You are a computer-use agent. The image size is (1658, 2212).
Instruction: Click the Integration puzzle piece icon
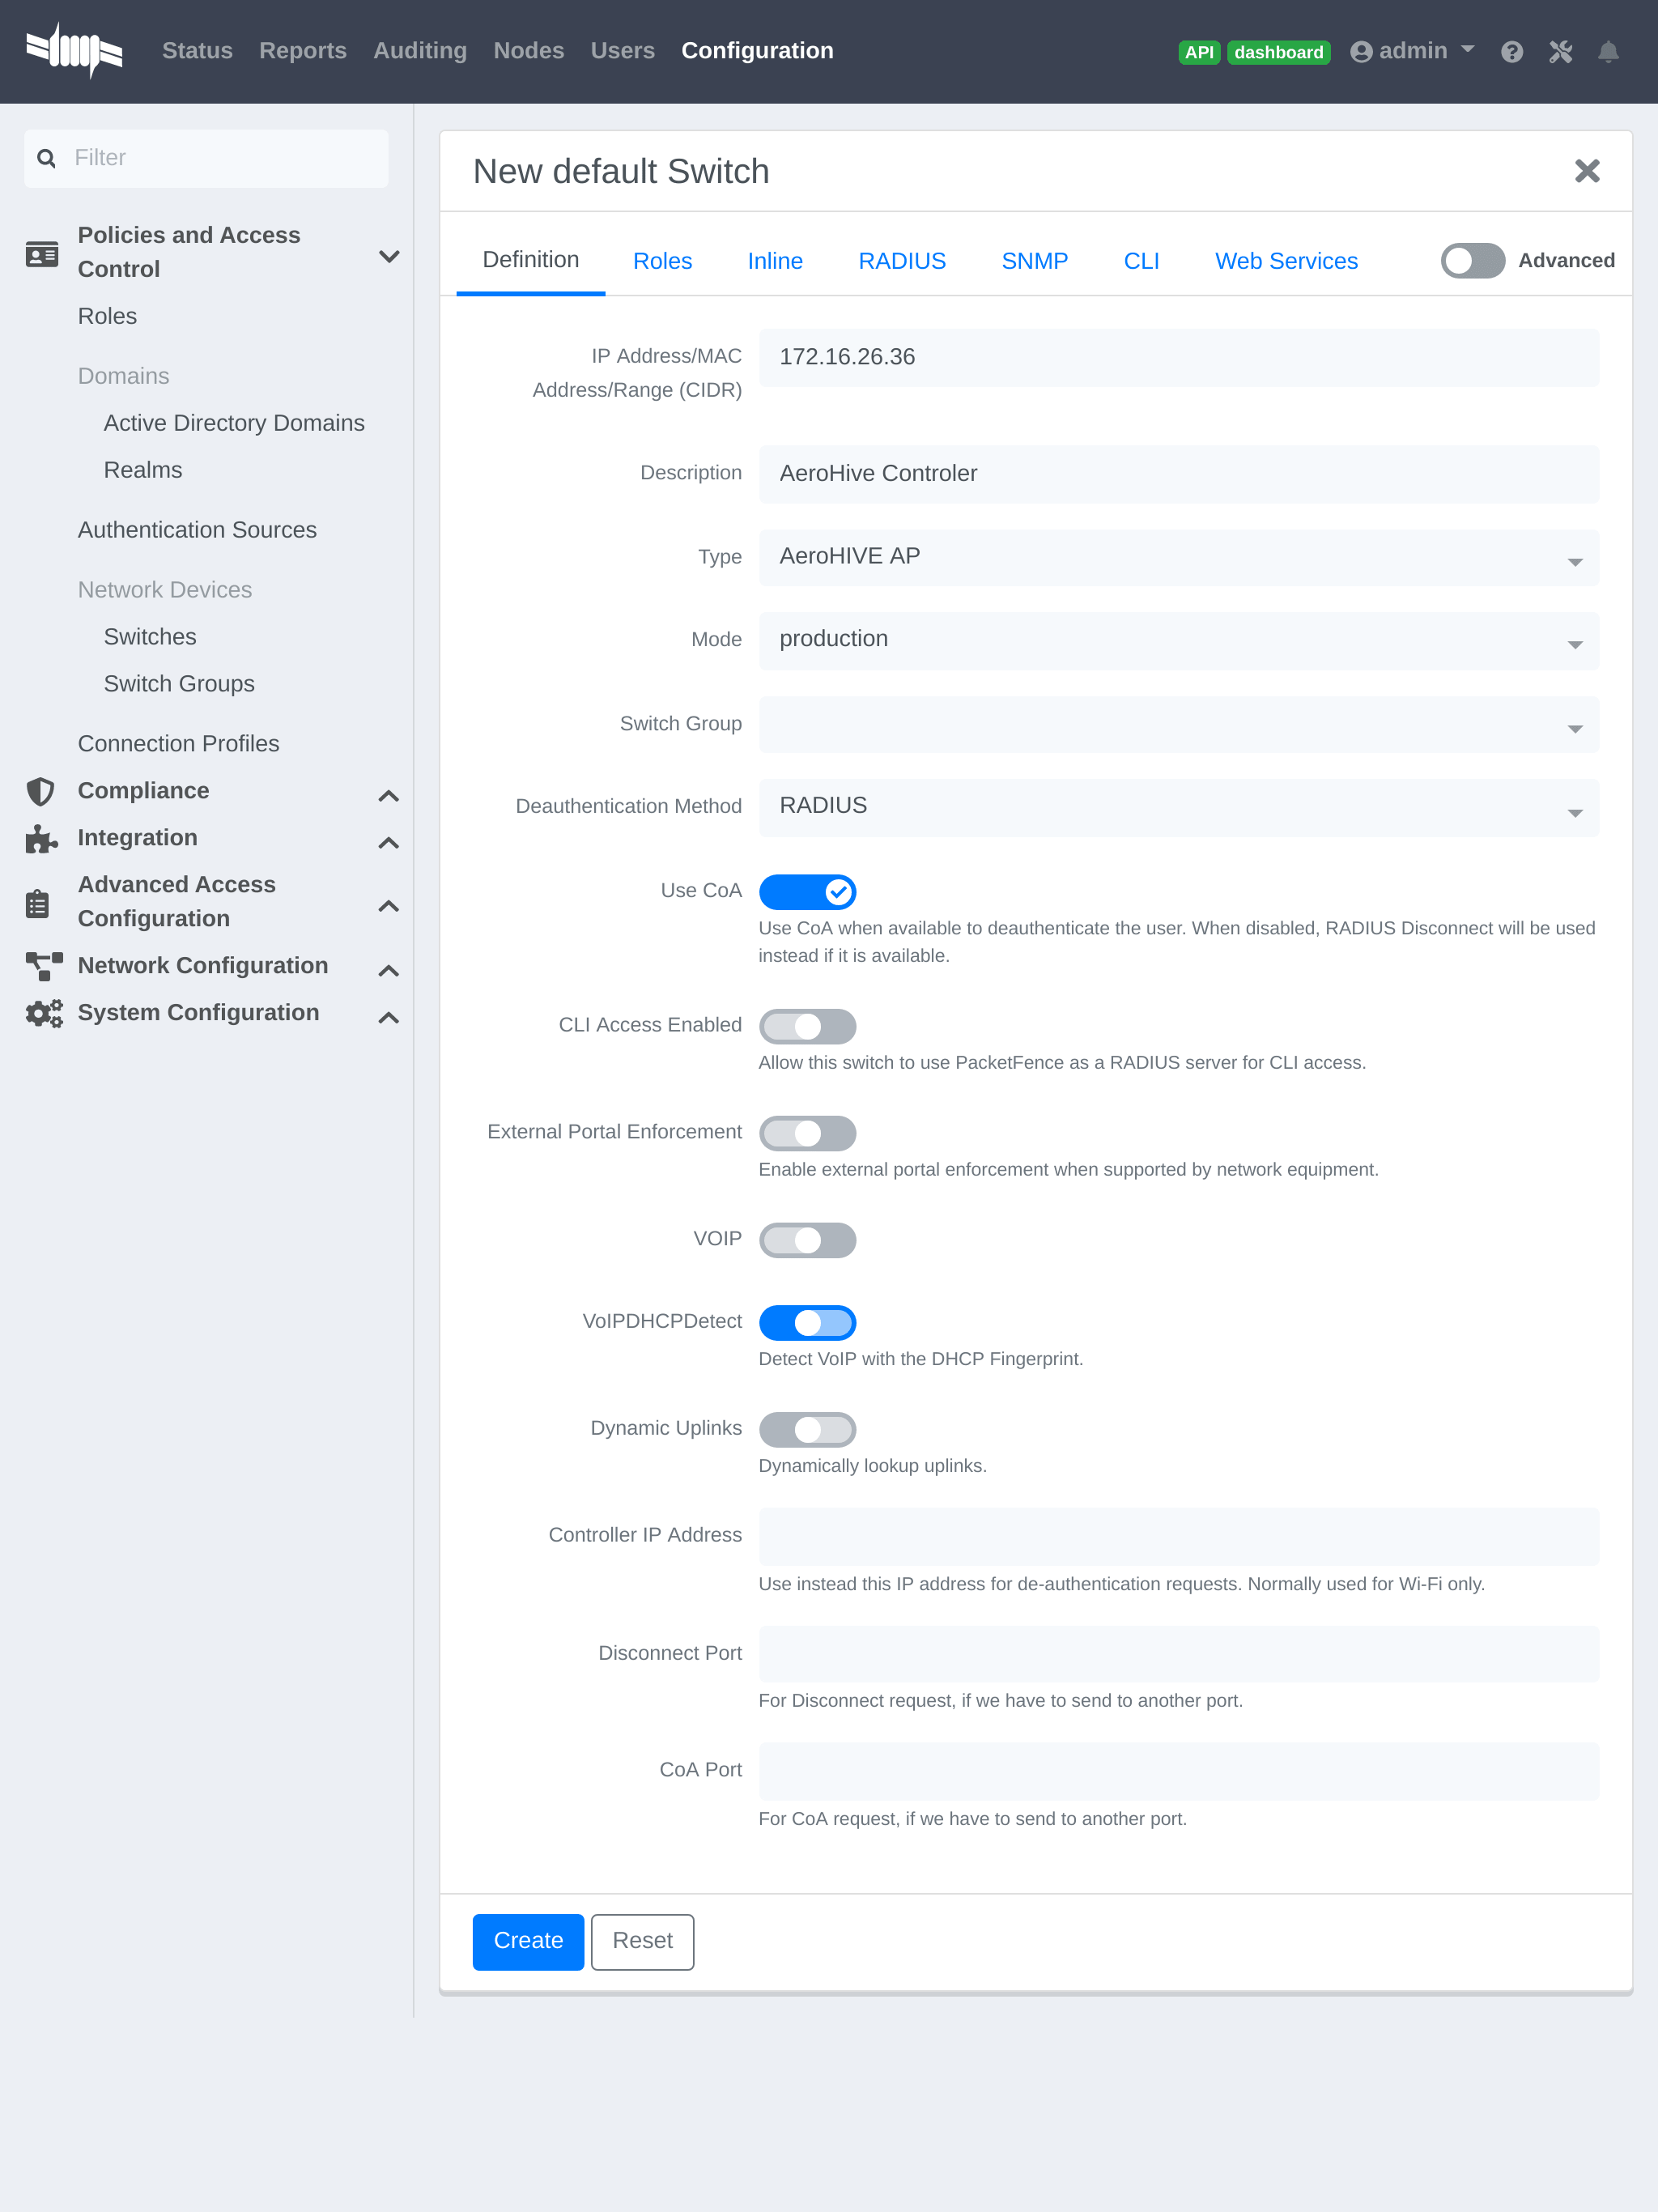[41, 838]
